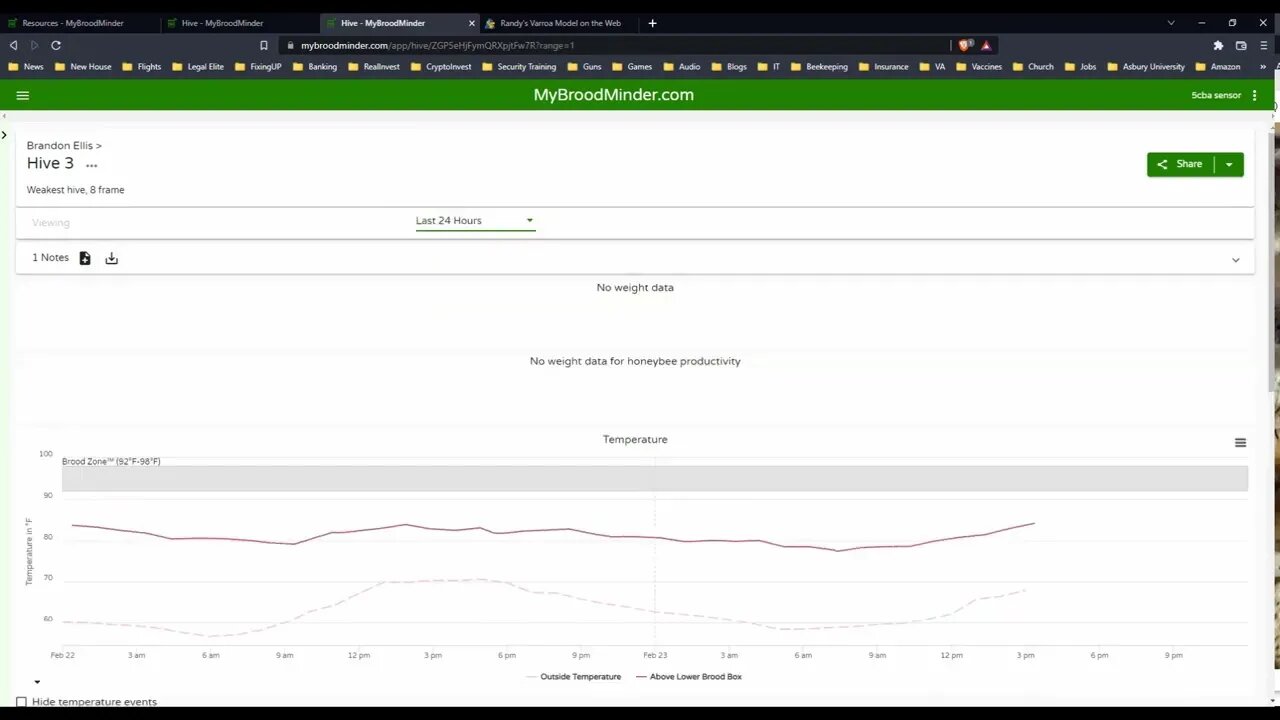Click the browser back arrow
The height and width of the screenshot is (720, 1280).
pyautogui.click(x=13, y=45)
